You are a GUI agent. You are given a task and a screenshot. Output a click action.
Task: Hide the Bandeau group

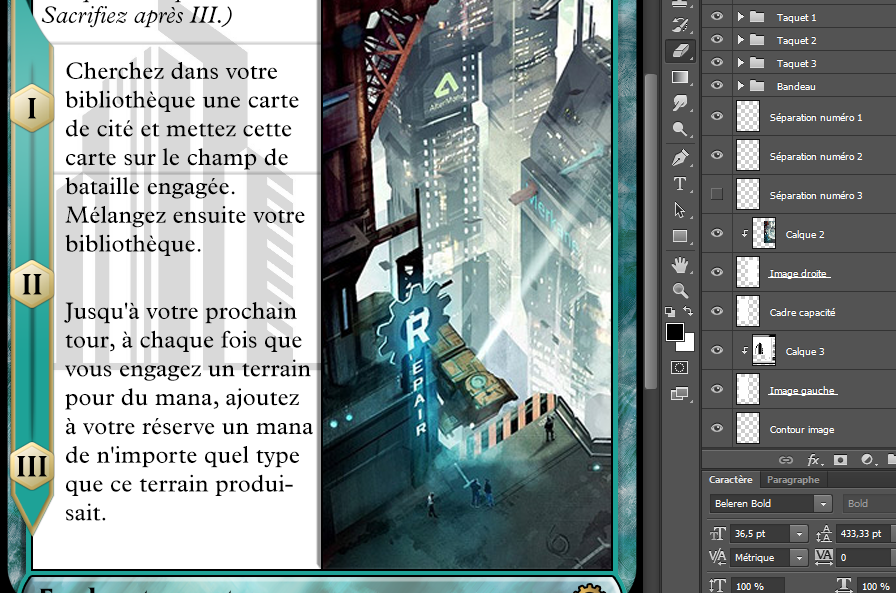pyautogui.click(x=717, y=85)
